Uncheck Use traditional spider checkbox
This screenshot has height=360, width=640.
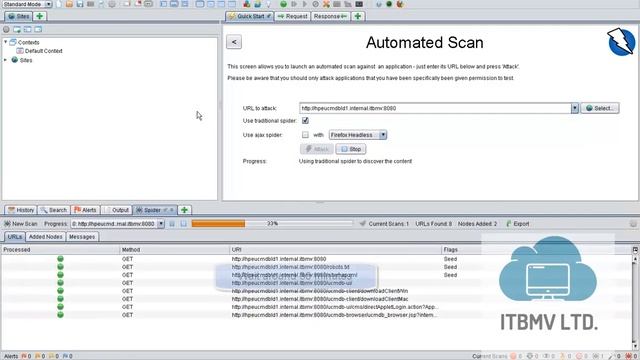click(x=305, y=120)
